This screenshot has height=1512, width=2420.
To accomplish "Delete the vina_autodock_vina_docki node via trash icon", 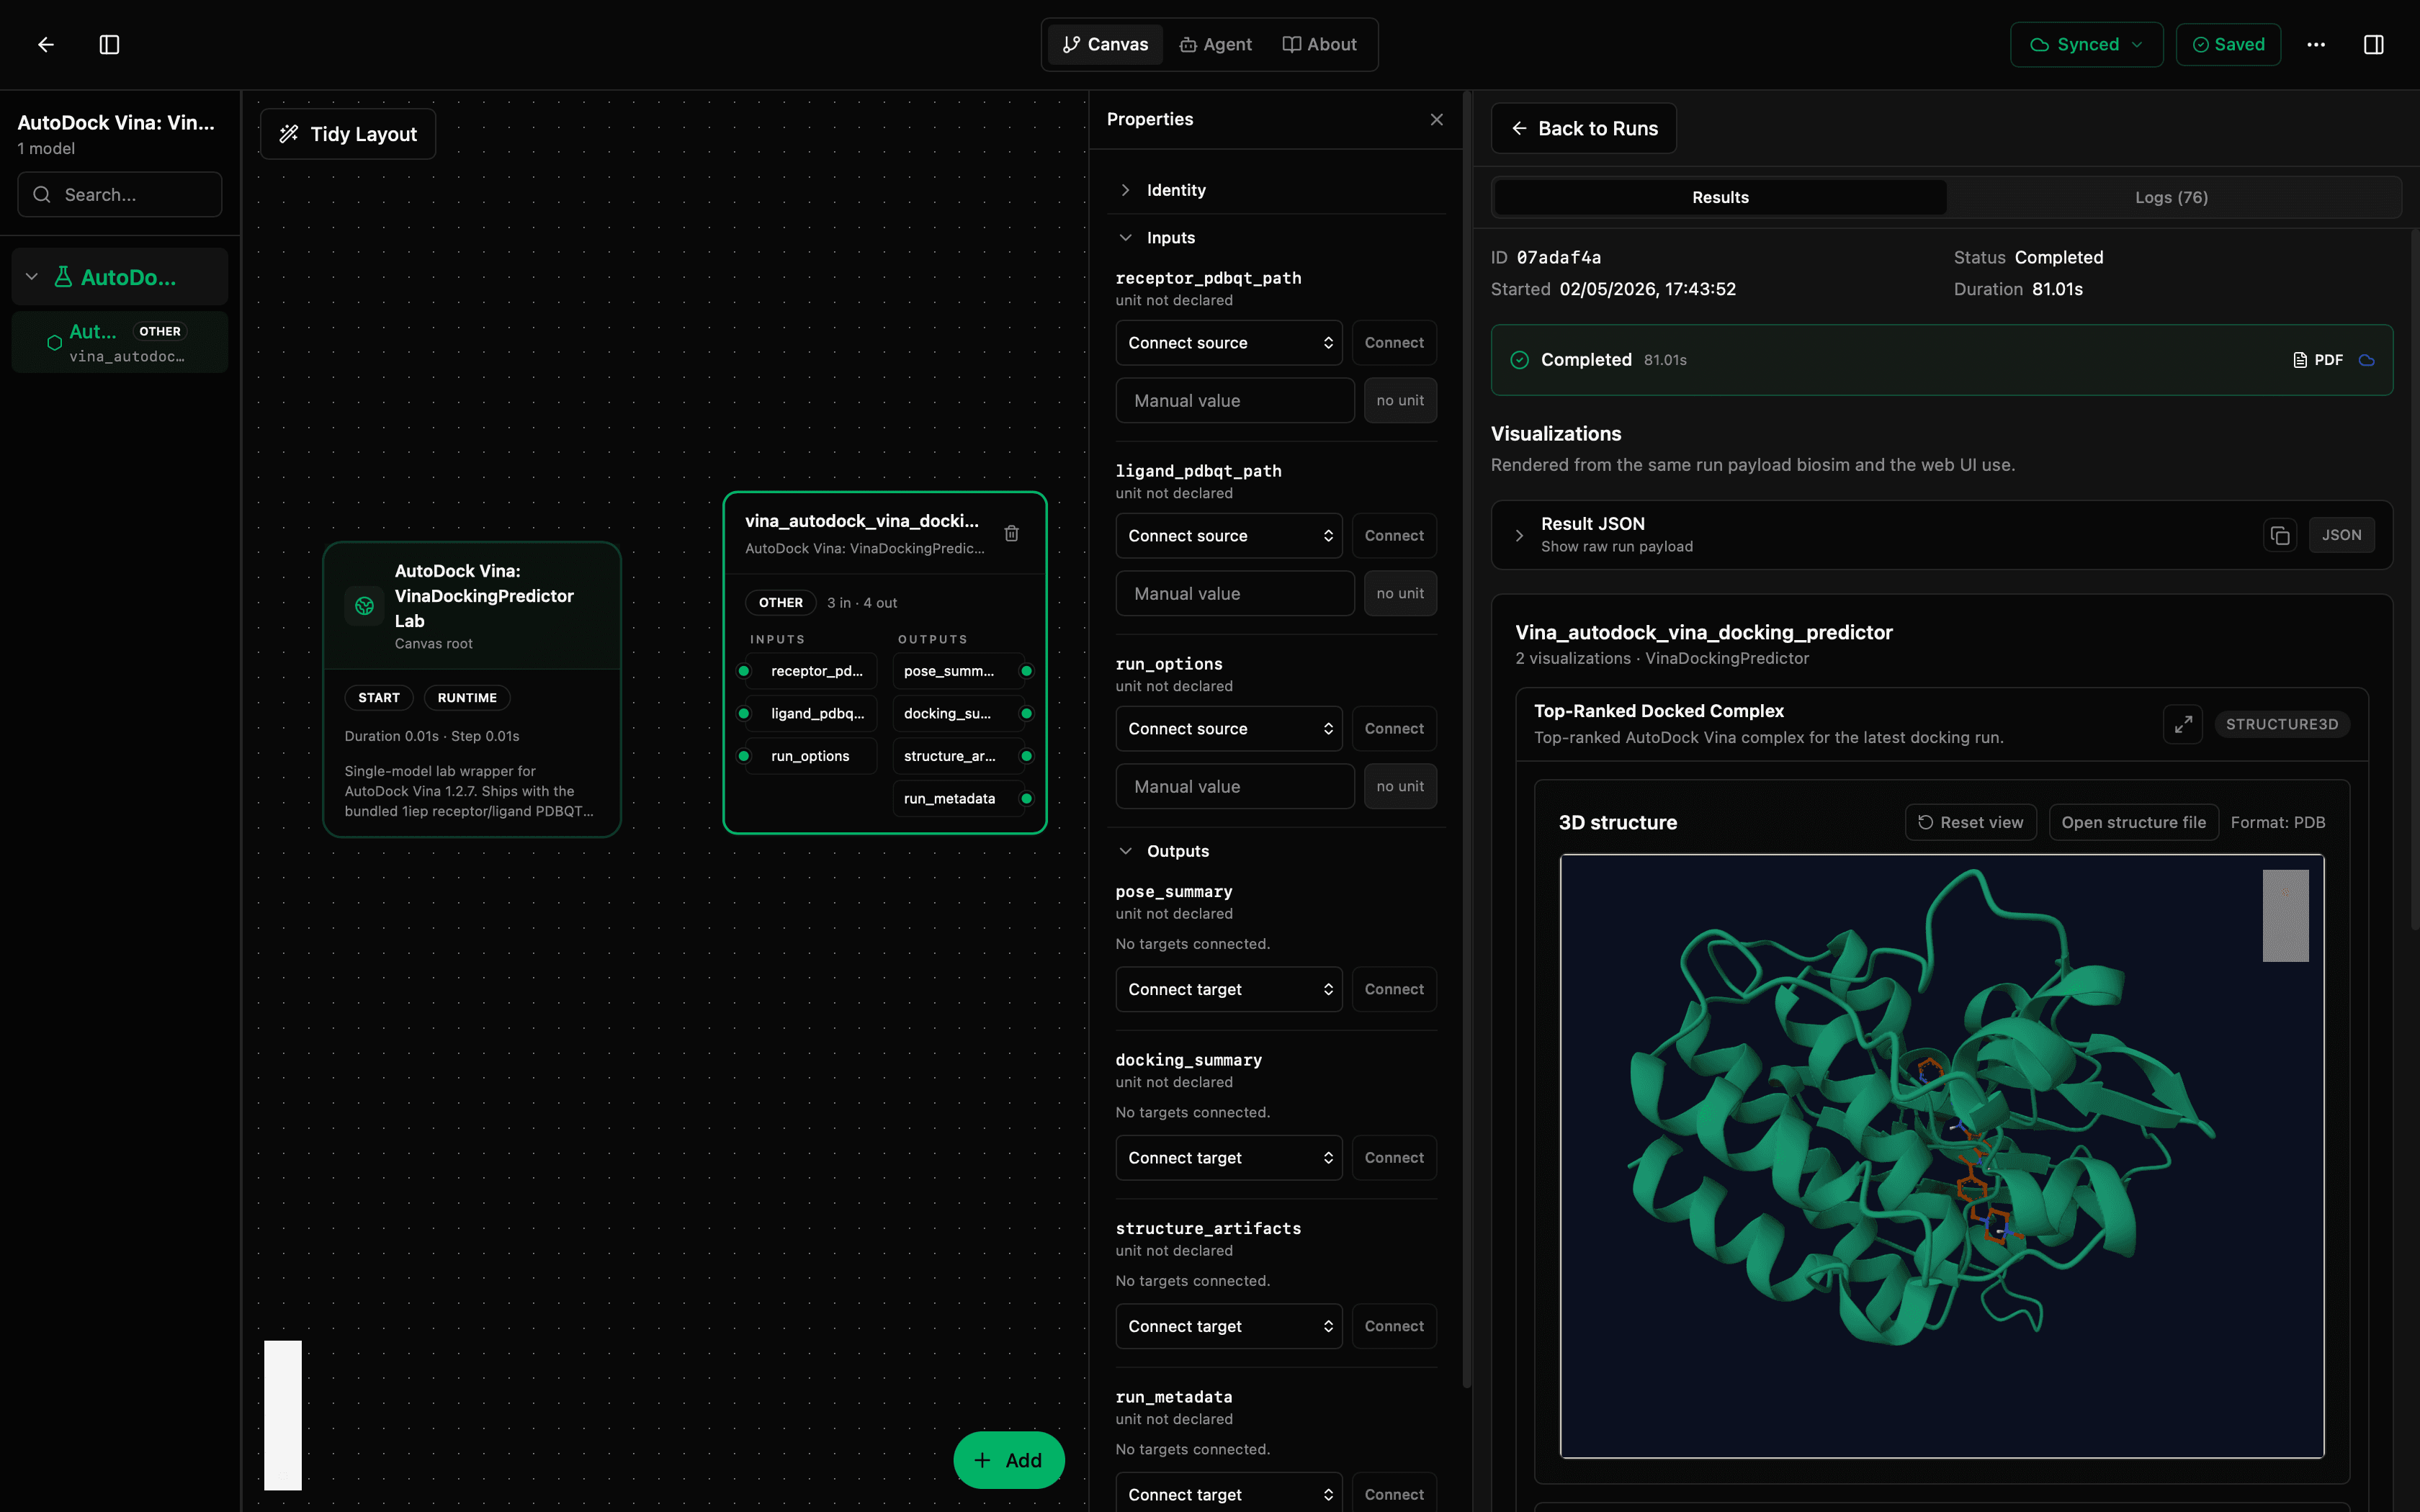I will pos(1012,533).
